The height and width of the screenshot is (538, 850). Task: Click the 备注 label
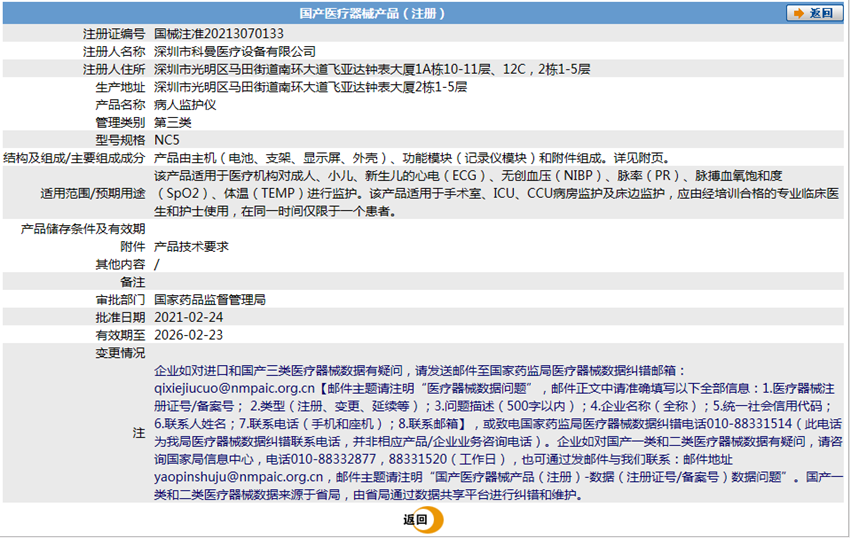(x=133, y=282)
